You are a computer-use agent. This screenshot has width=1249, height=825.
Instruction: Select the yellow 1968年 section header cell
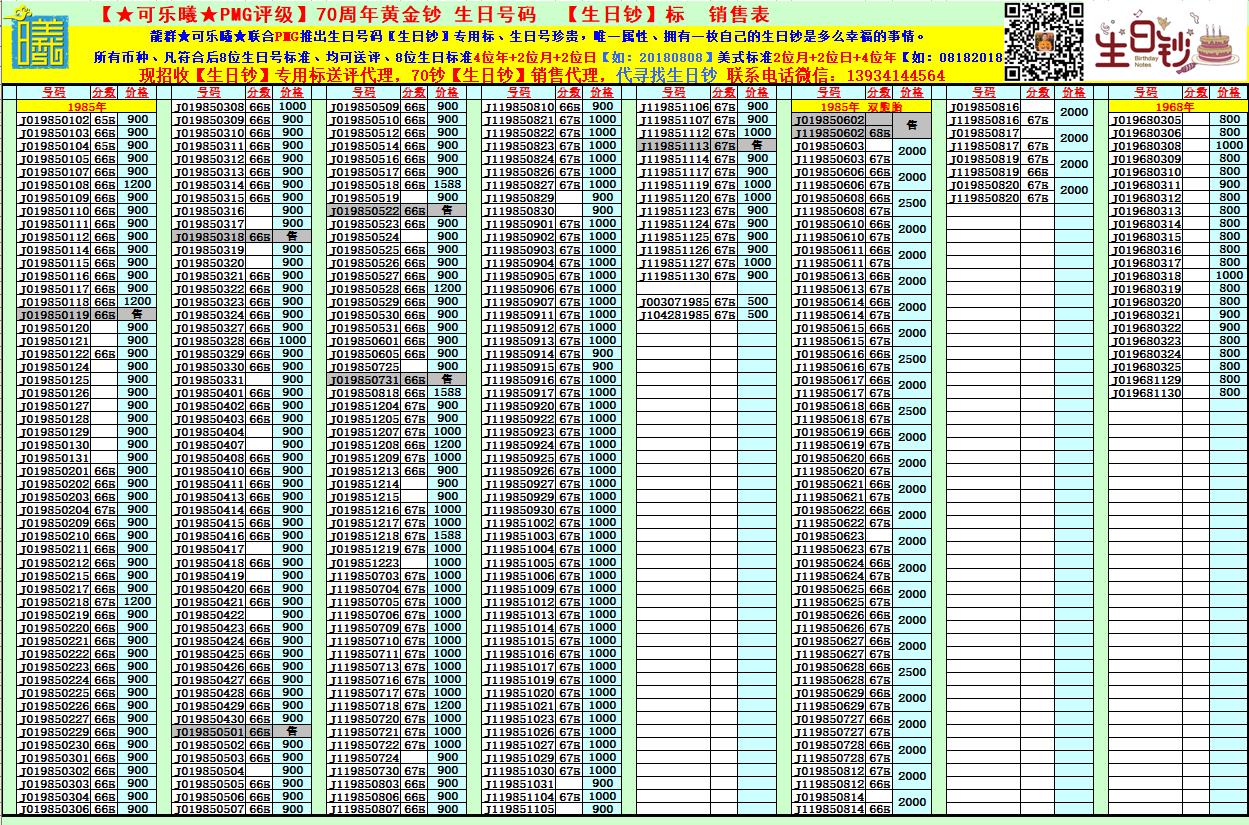pyautogui.click(x=1178, y=107)
